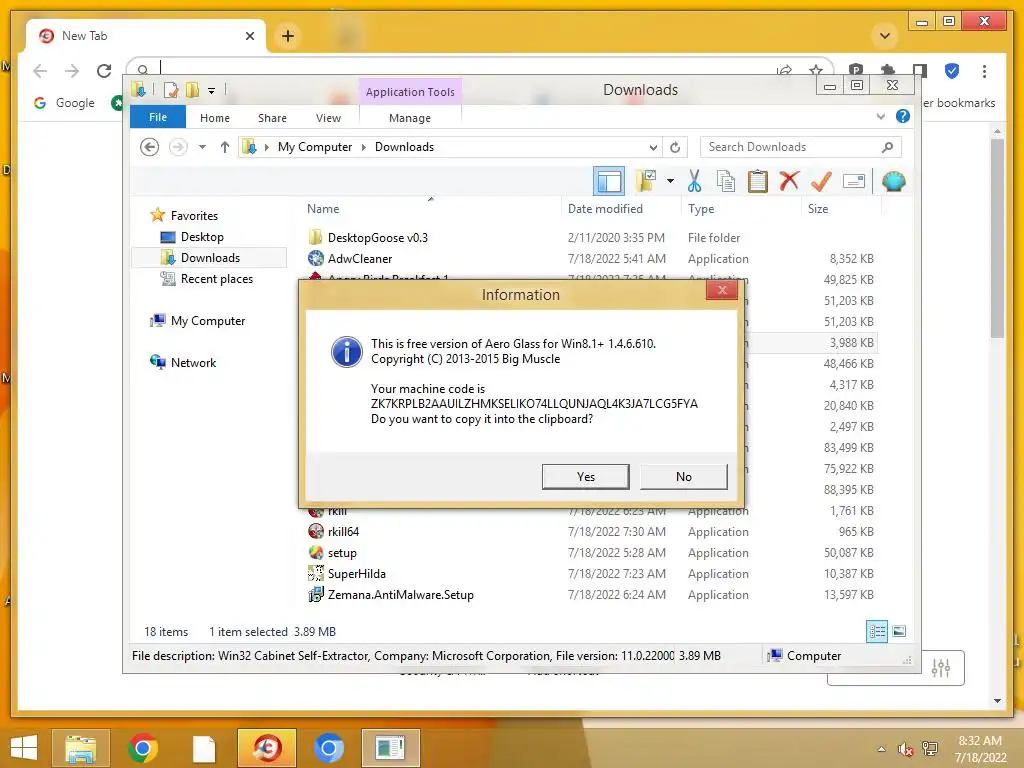Click the New Folder icon in quick access toolbar
This screenshot has width=1024, height=768.
pyautogui.click(x=193, y=90)
